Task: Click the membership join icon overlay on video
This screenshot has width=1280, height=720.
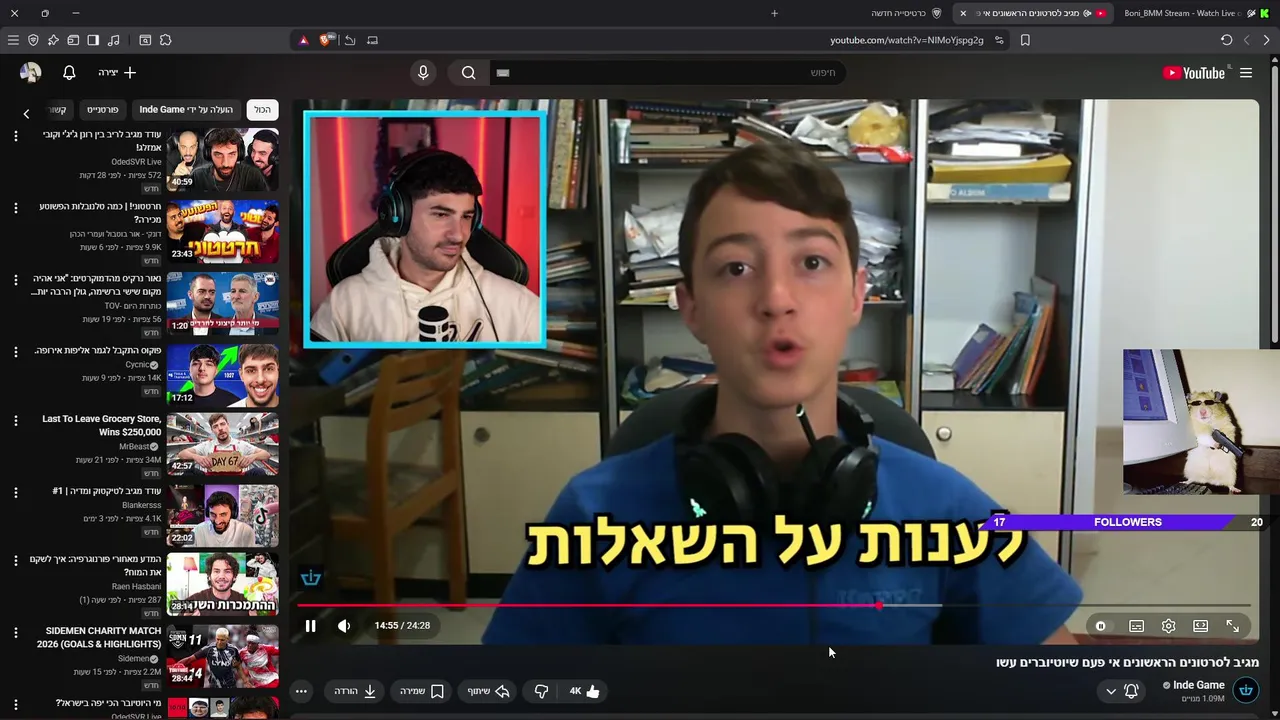Action: [311, 578]
